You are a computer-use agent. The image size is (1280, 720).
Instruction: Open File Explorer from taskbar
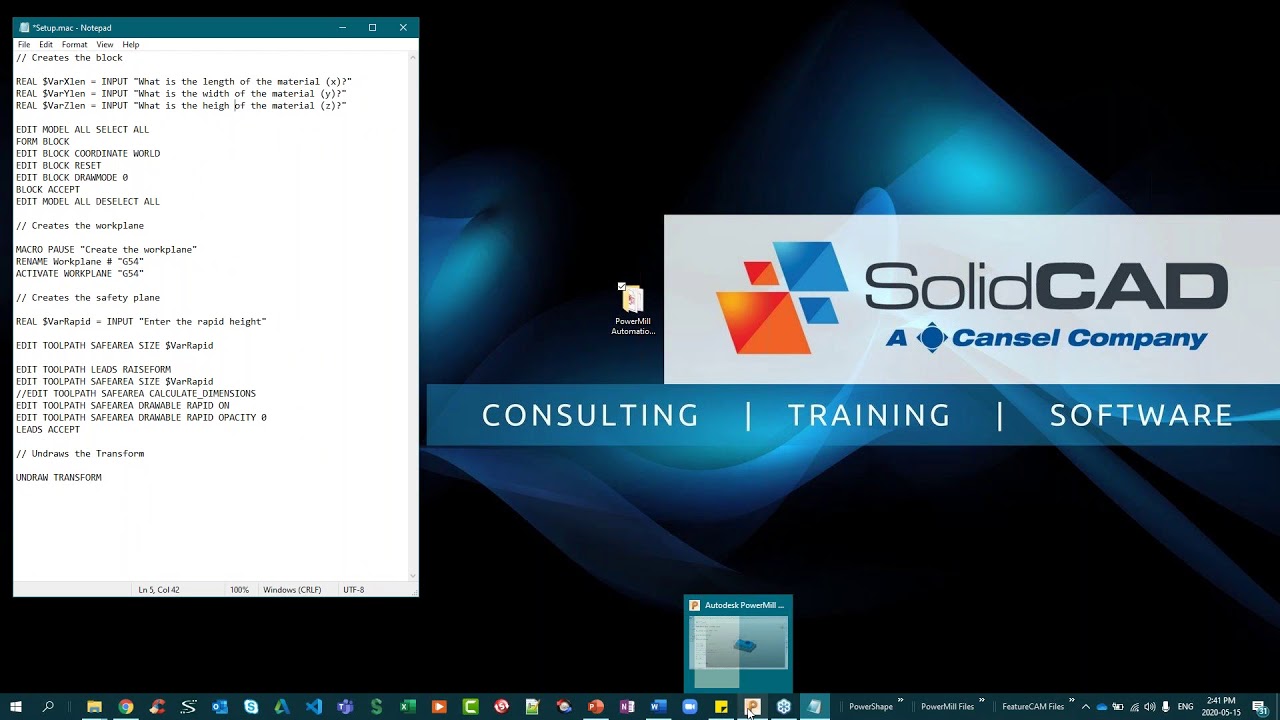coord(94,706)
